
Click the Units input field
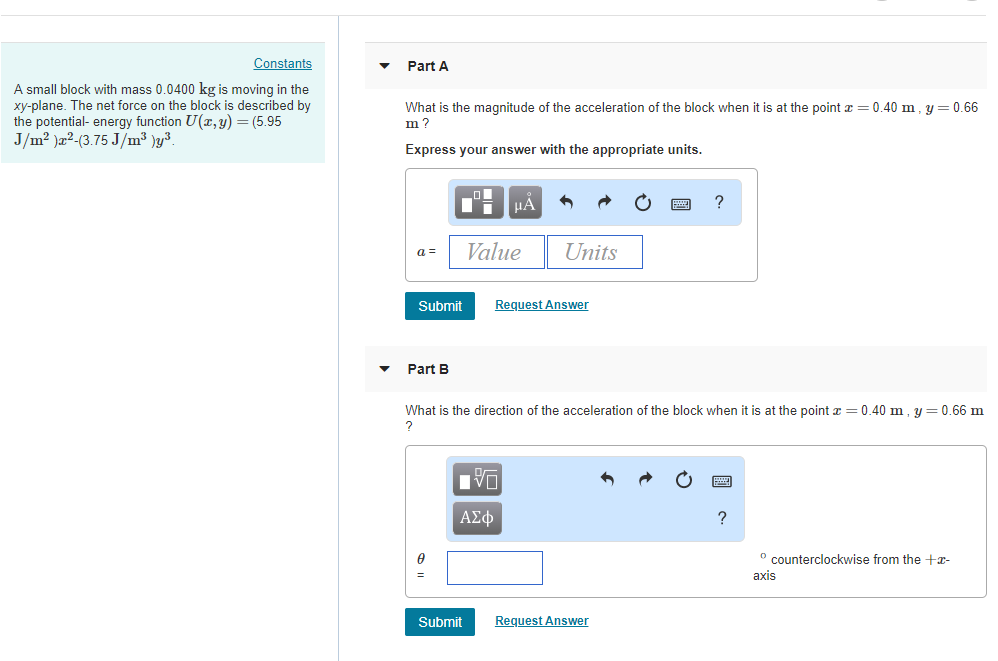[594, 252]
